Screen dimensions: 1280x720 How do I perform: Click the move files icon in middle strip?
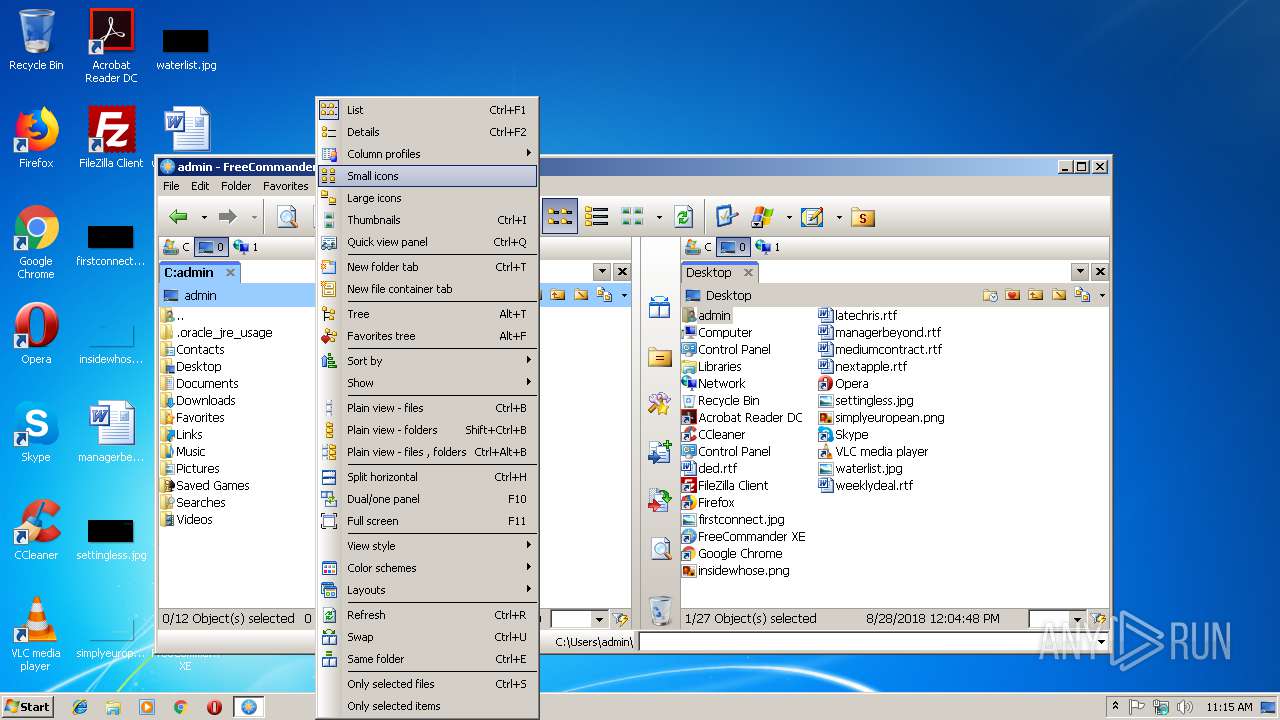point(660,500)
